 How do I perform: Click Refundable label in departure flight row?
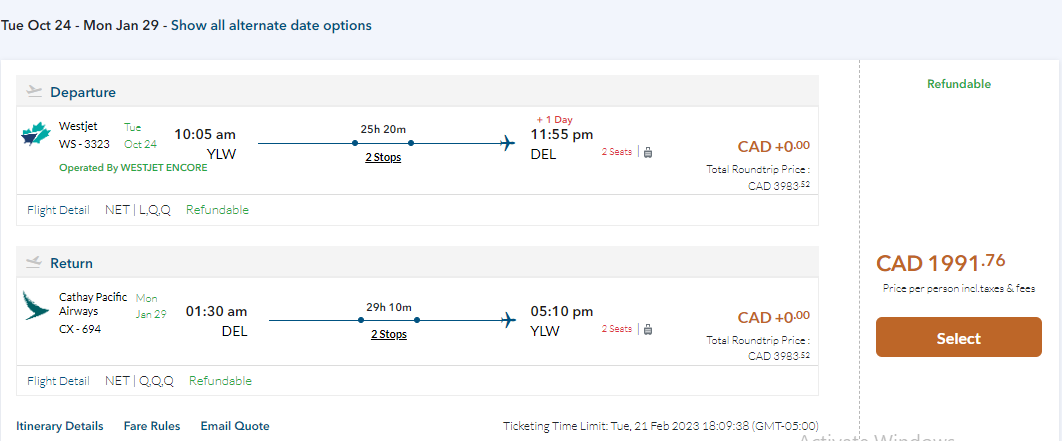point(217,210)
